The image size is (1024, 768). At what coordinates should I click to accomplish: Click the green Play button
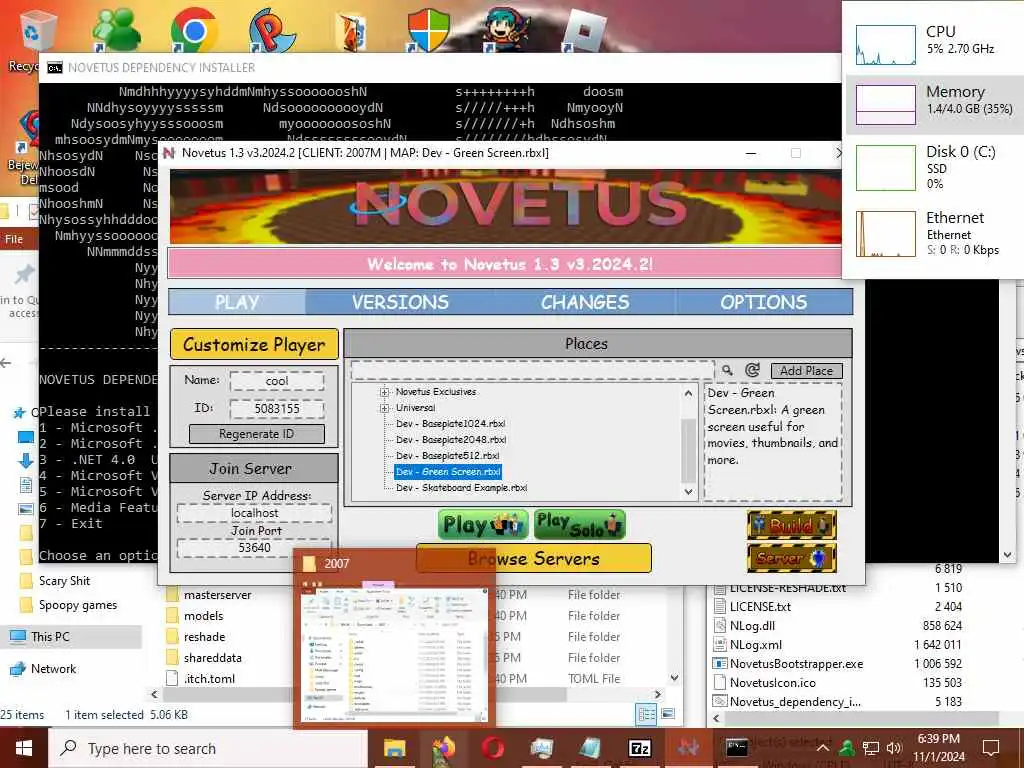(x=483, y=525)
